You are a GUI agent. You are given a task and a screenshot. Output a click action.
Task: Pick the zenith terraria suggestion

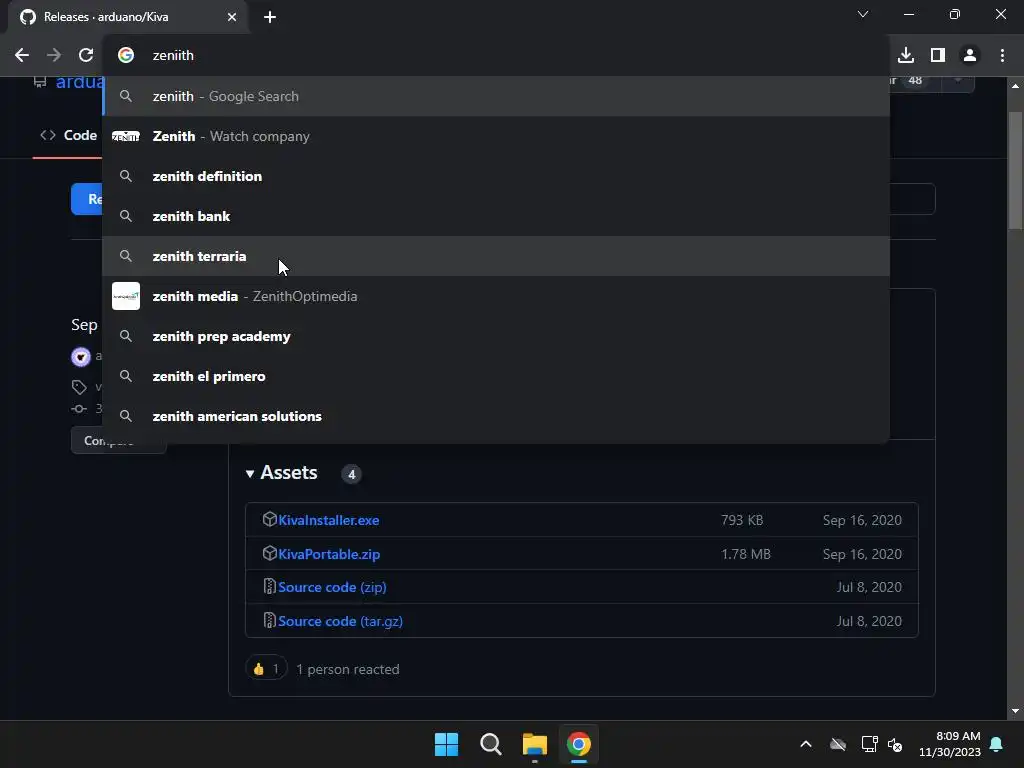click(496, 256)
